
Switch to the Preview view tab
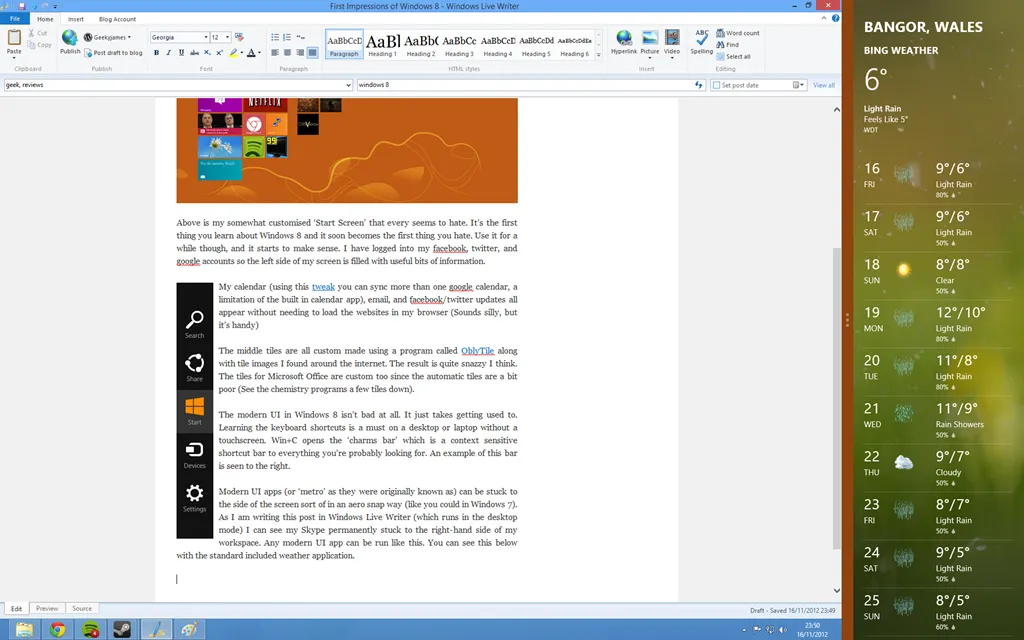coord(47,608)
